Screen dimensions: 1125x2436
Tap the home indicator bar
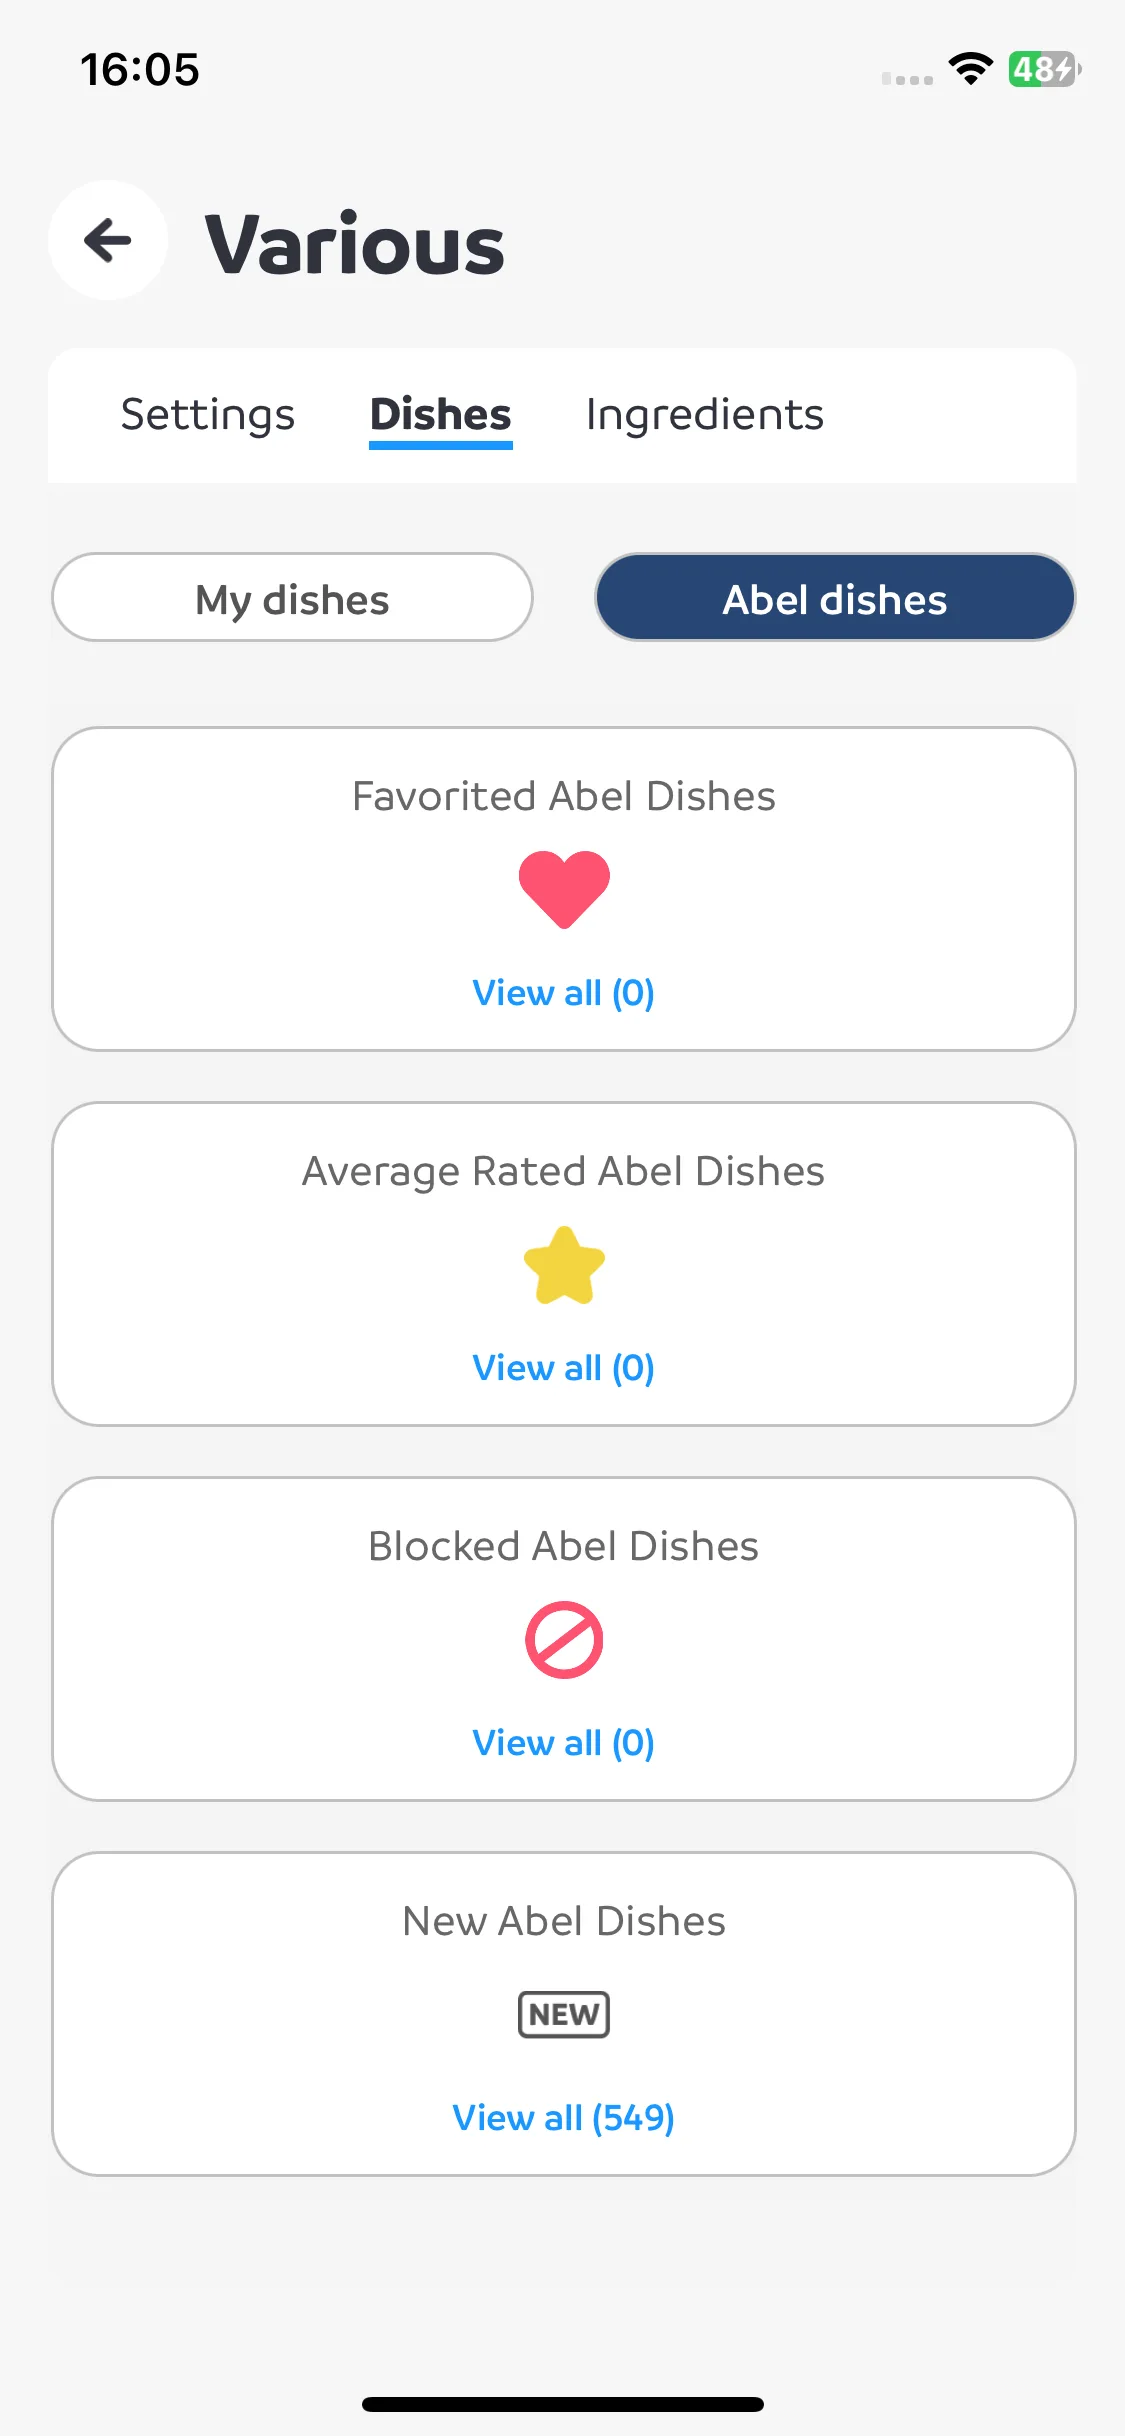pyautogui.click(x=563, y=2404)
